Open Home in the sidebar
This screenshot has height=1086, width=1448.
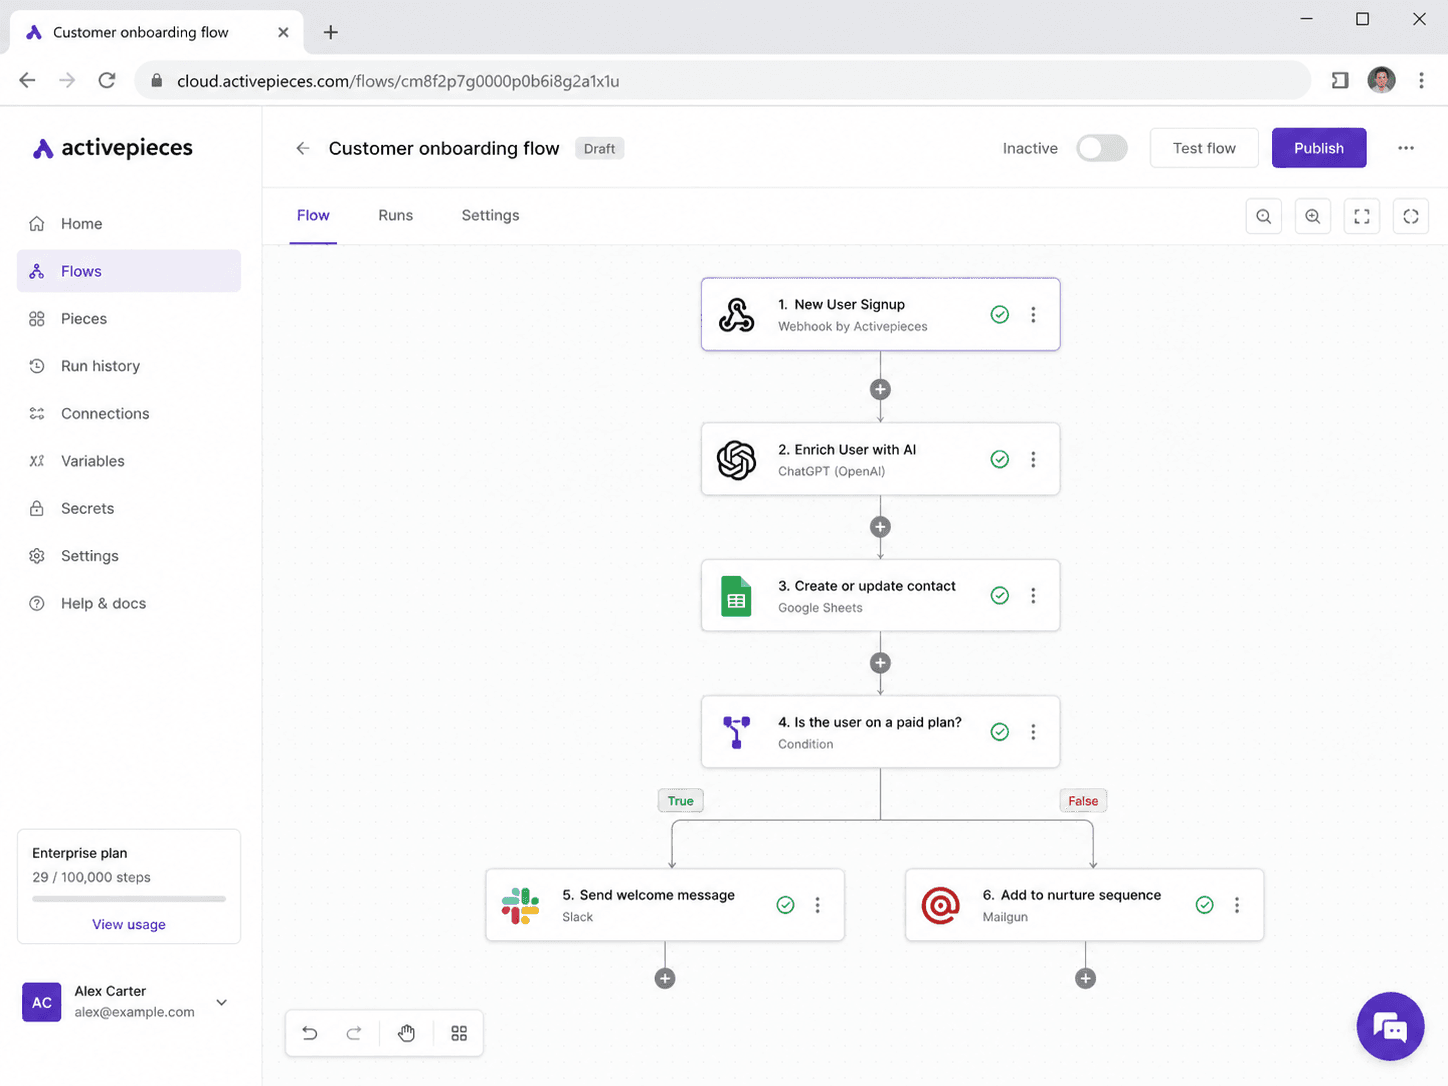pyautogui.click(x=129, y=224)
